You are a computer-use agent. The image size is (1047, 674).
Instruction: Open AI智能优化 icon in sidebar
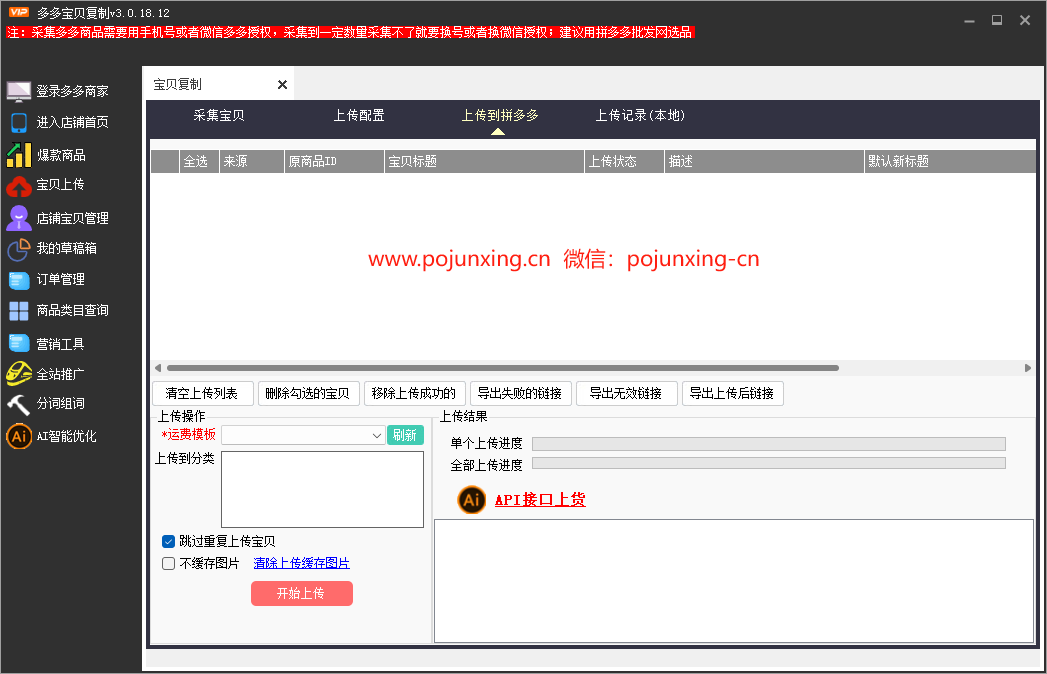(19, 436)
